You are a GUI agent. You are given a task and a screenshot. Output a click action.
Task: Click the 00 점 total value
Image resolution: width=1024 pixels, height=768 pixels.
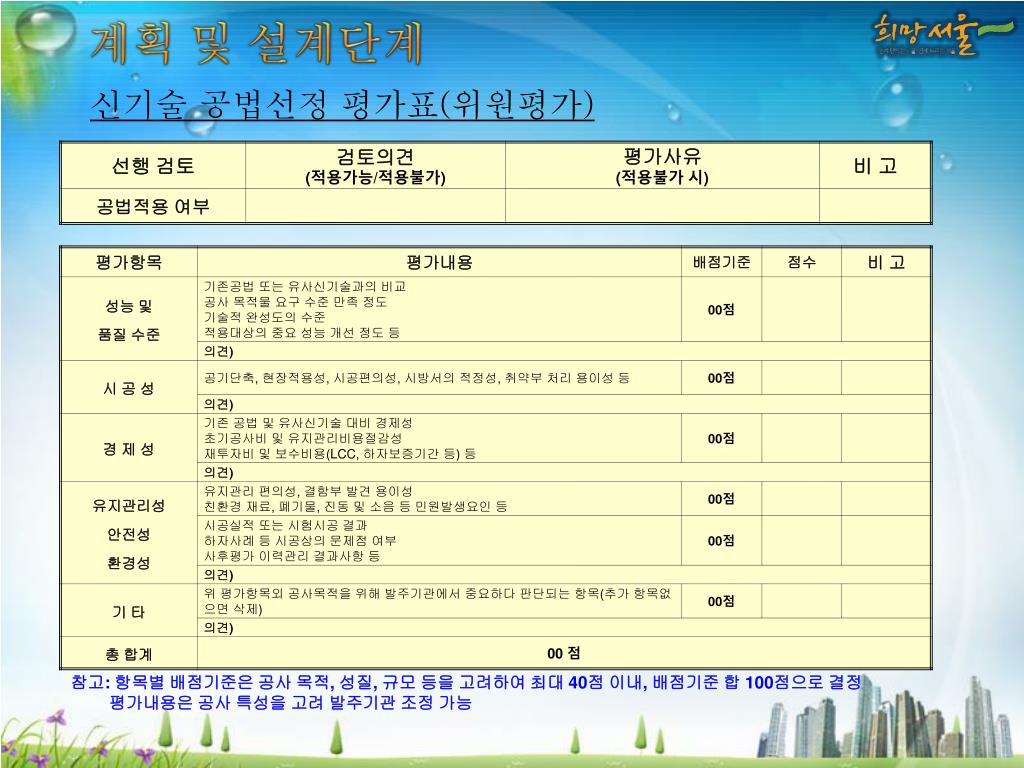(x=564, y=653)
